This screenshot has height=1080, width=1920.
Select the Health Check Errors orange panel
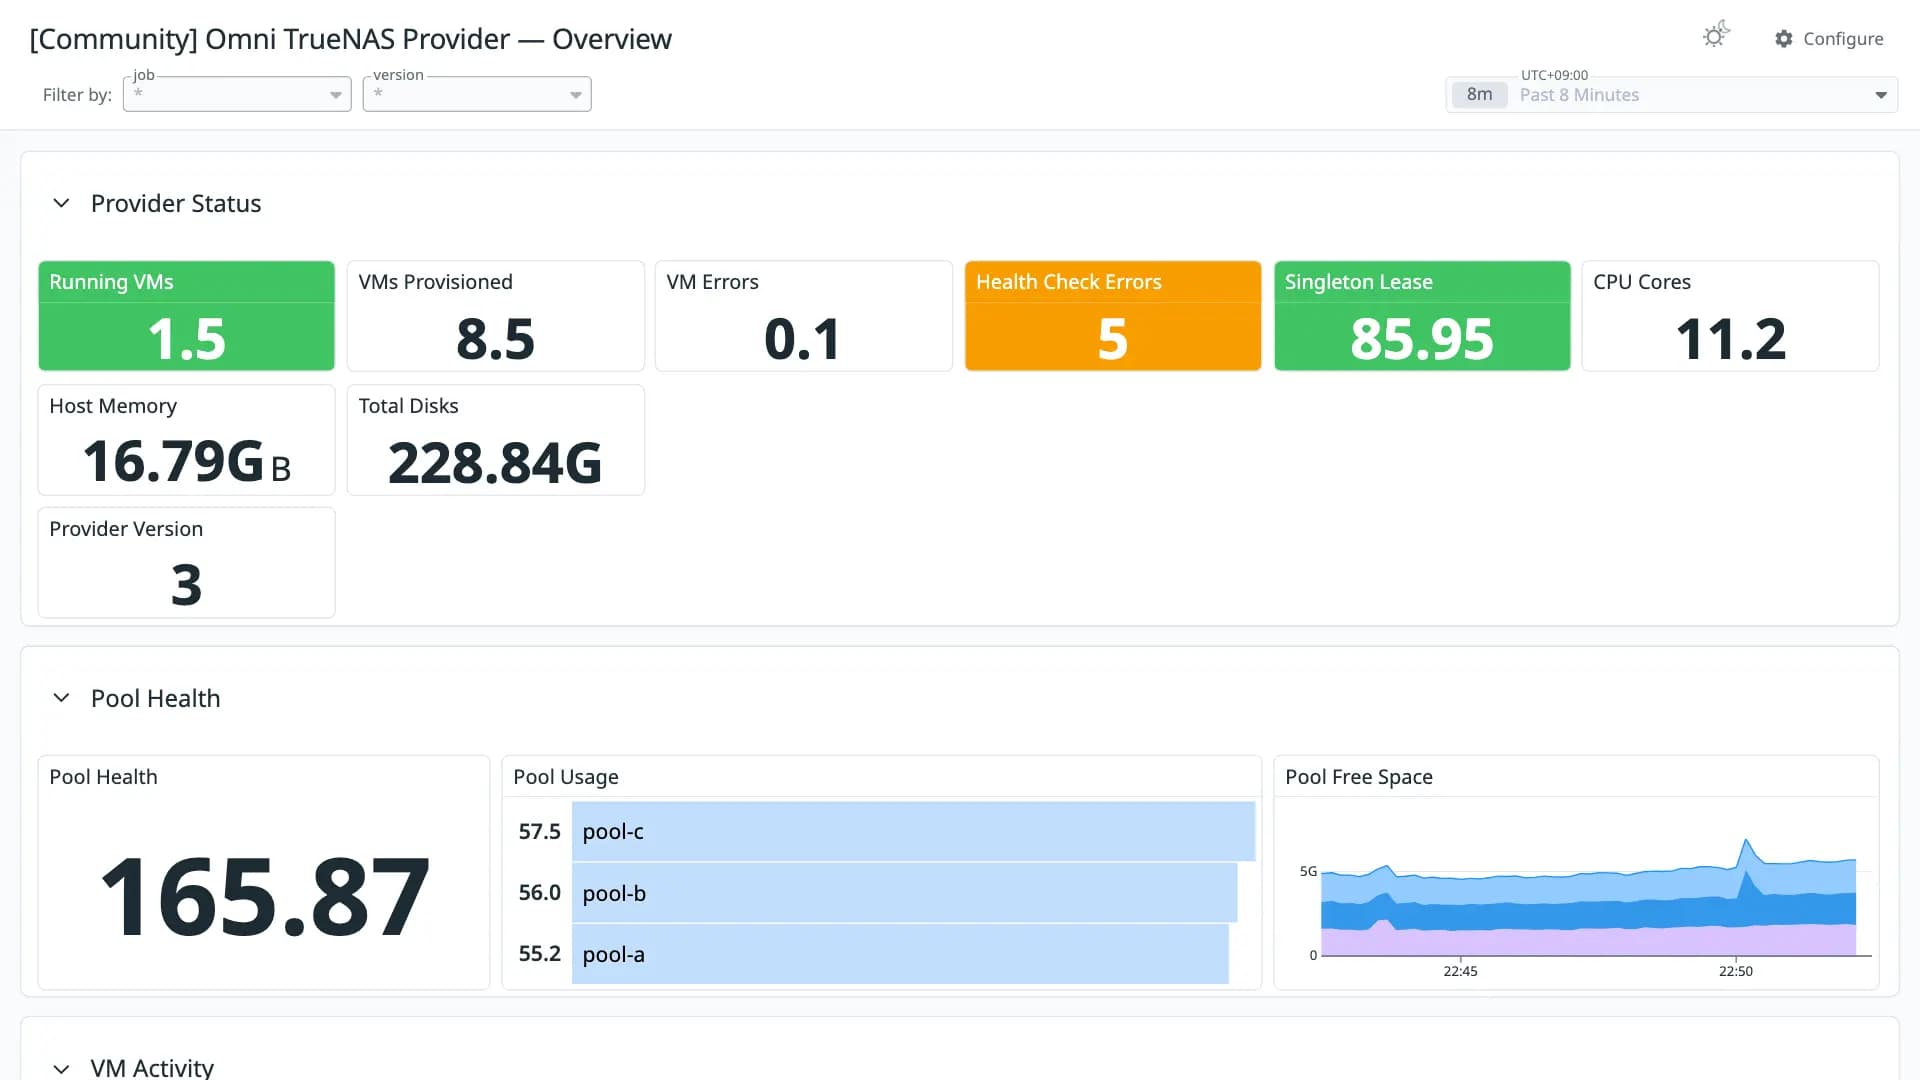(1113, 316)
